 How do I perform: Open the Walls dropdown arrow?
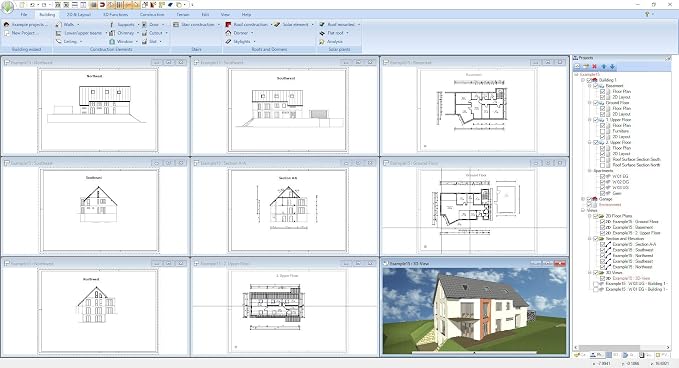click(78, 25)
